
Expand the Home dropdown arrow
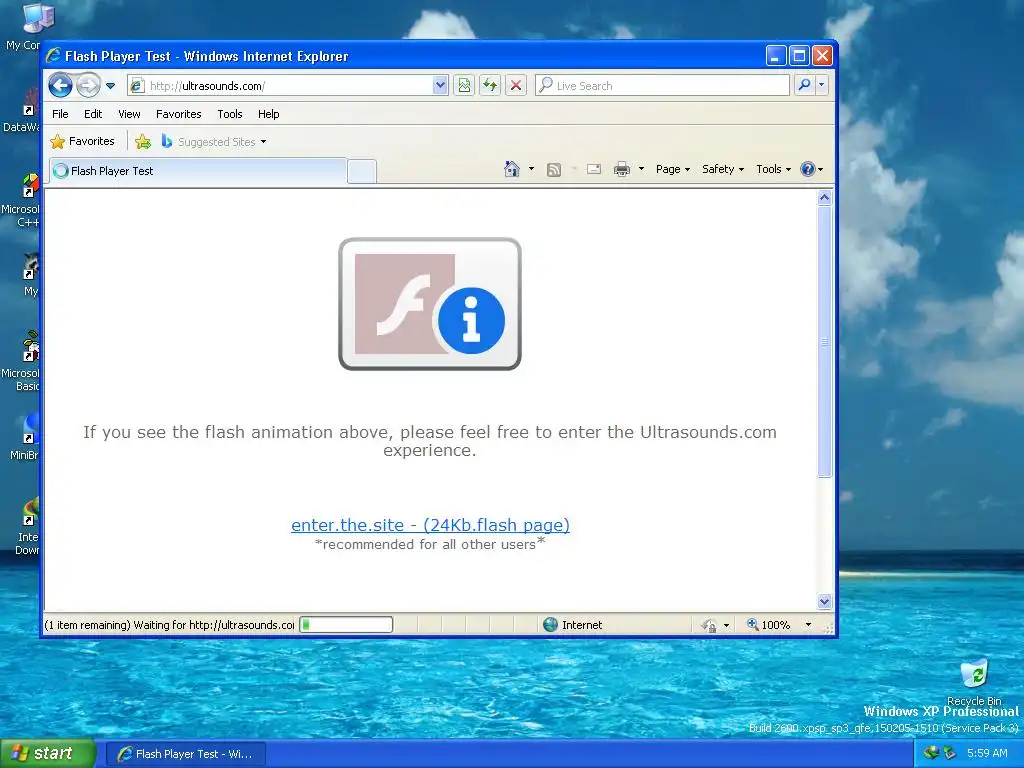[531, 169]
